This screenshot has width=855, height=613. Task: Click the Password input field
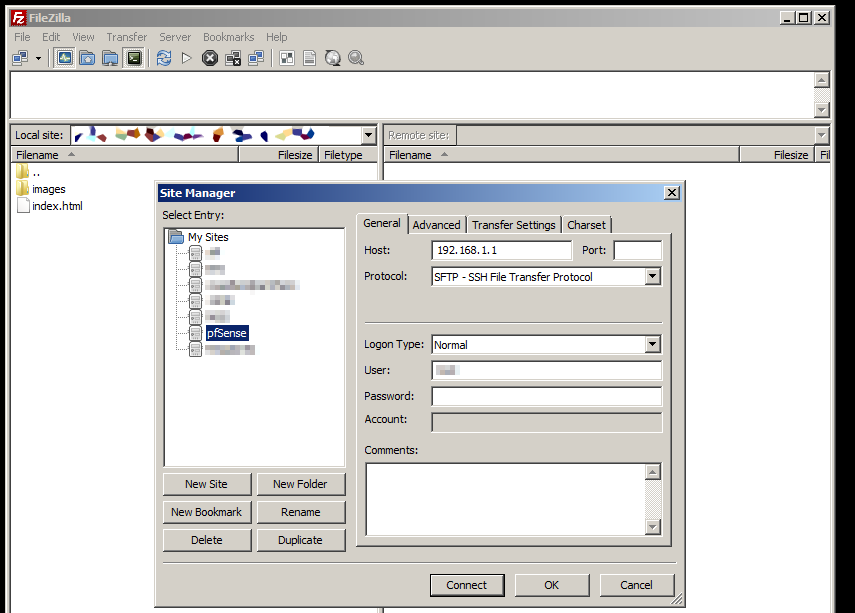click(x=546, y=396)
